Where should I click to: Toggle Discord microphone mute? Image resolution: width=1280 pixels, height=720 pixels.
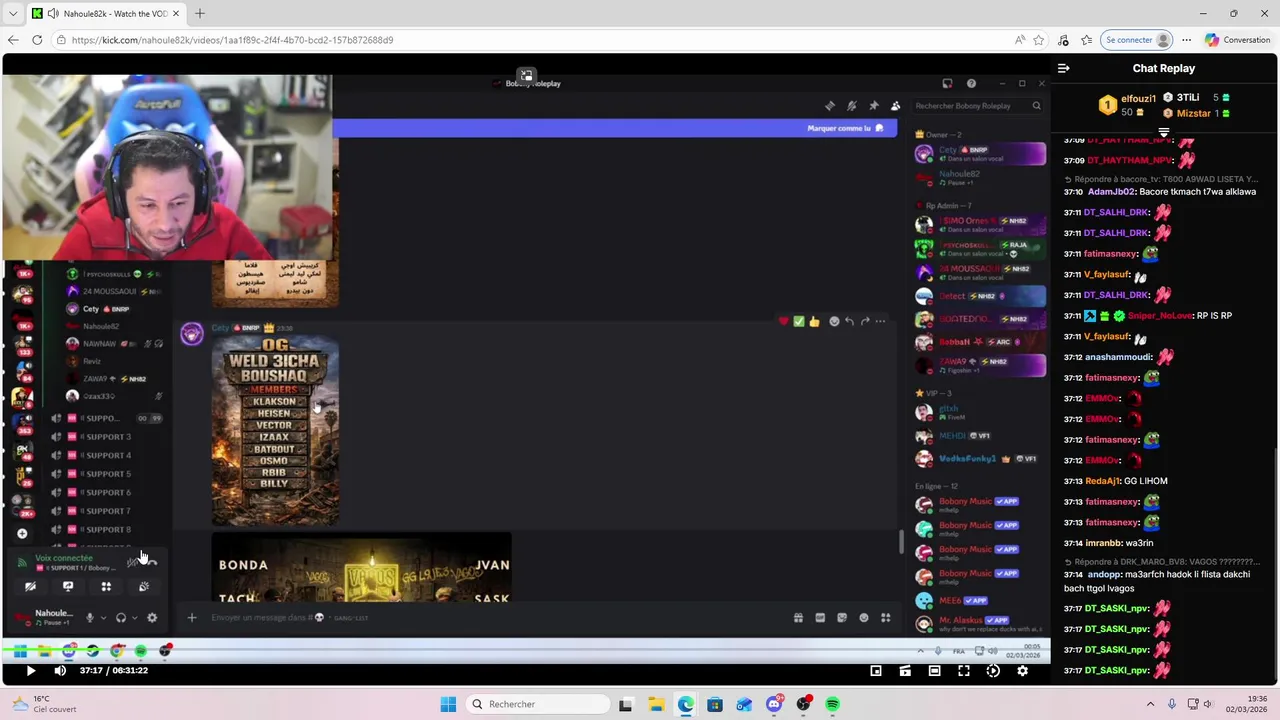[x=89, y=617]
